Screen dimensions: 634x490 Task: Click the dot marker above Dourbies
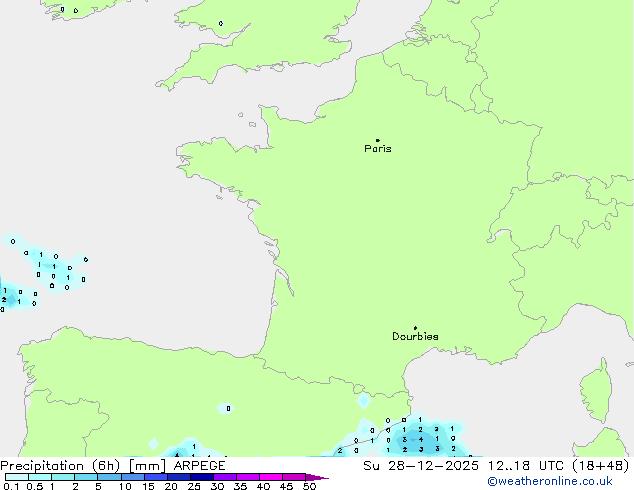[415, 328]
